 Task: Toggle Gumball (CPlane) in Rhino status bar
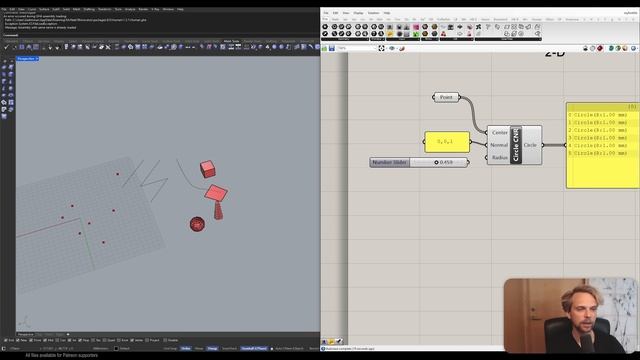coord(254,349)
